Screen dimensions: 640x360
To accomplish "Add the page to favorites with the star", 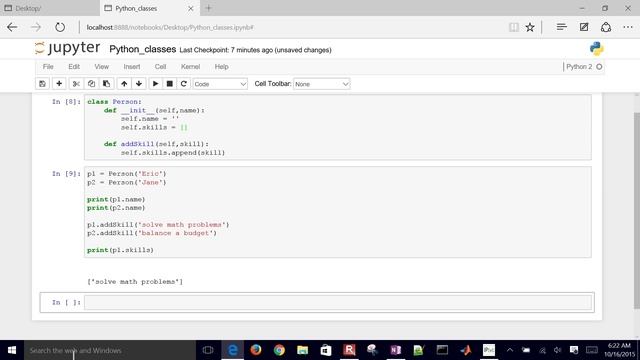I will pyautogui.click(x=530, y=27).
